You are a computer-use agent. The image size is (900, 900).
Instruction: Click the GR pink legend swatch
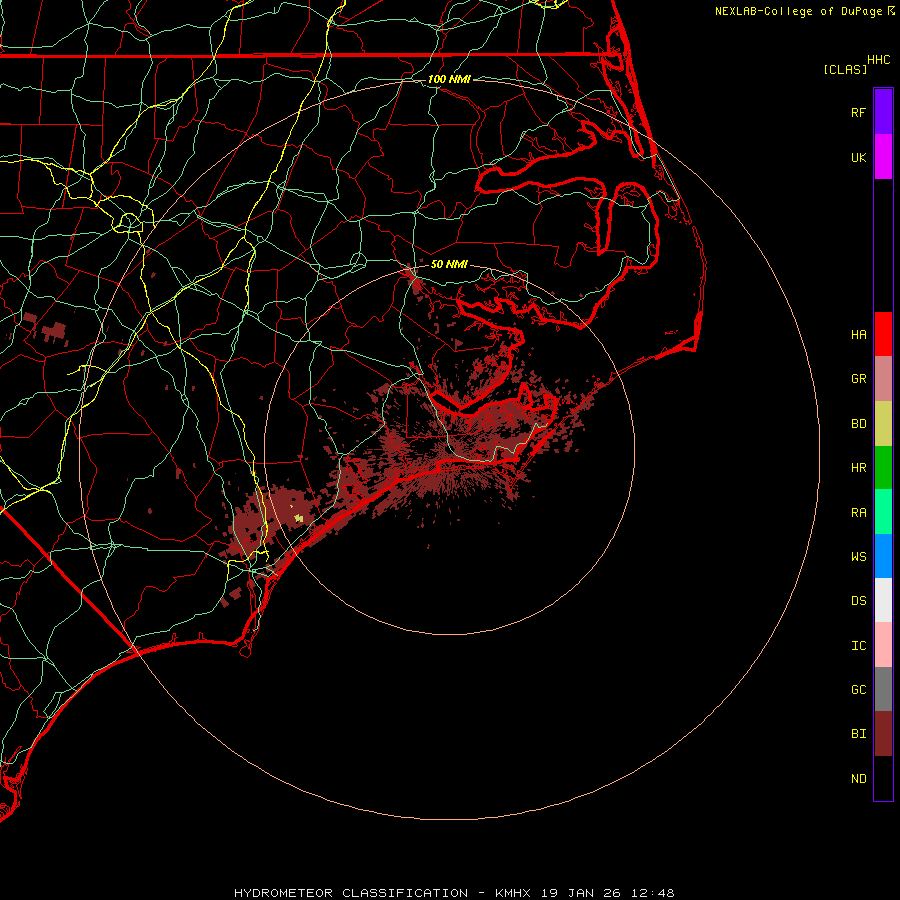tap(883, 379)
